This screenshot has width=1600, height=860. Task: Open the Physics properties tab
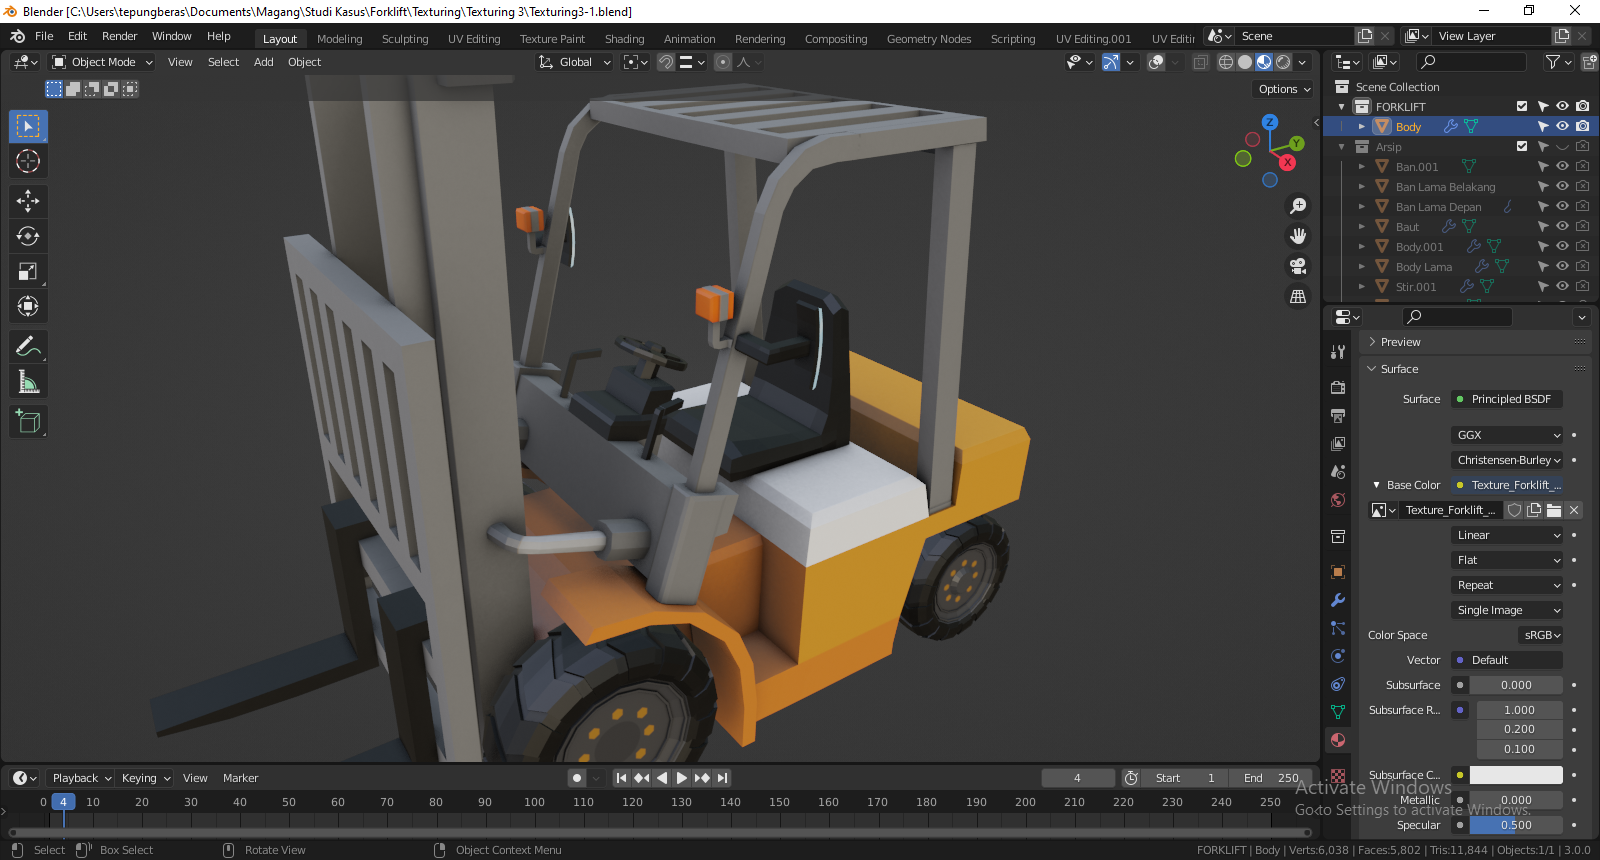point(1338,656)
